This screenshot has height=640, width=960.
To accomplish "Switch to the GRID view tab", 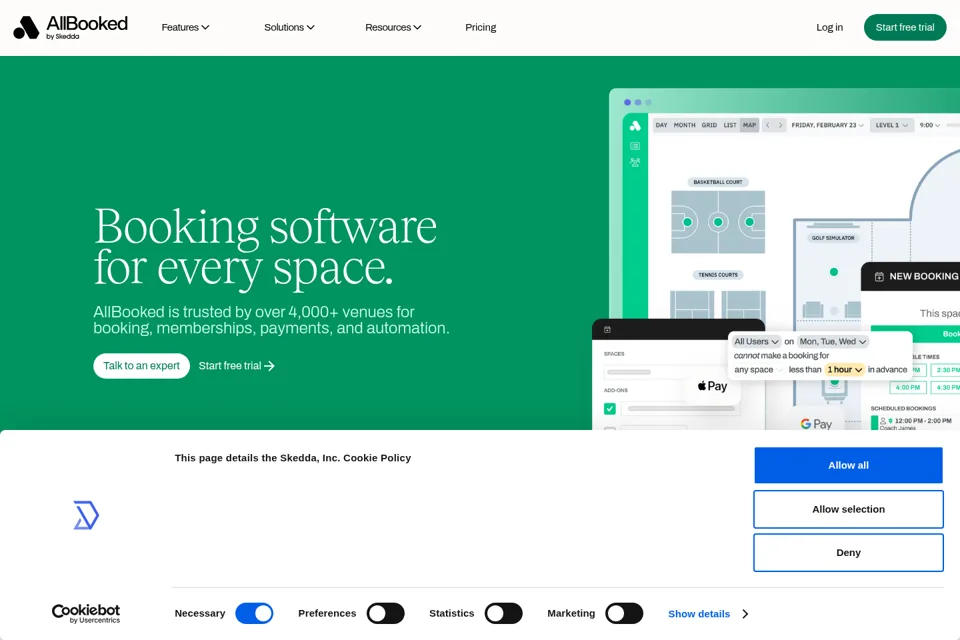I will (x=709, y=125).
